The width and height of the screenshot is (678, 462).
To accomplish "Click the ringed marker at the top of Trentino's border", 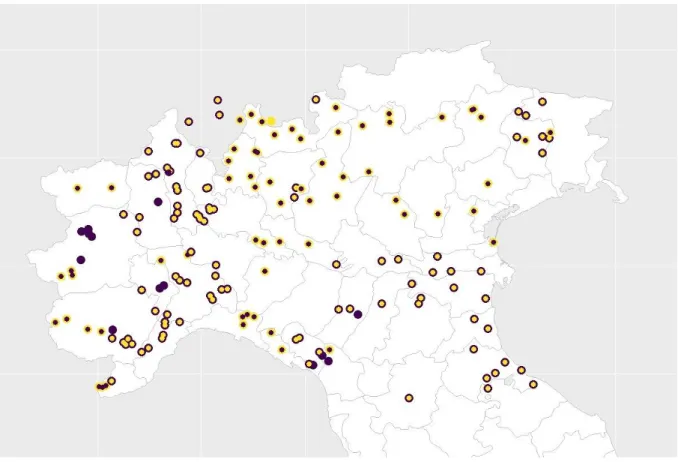I will coord(316,99).
